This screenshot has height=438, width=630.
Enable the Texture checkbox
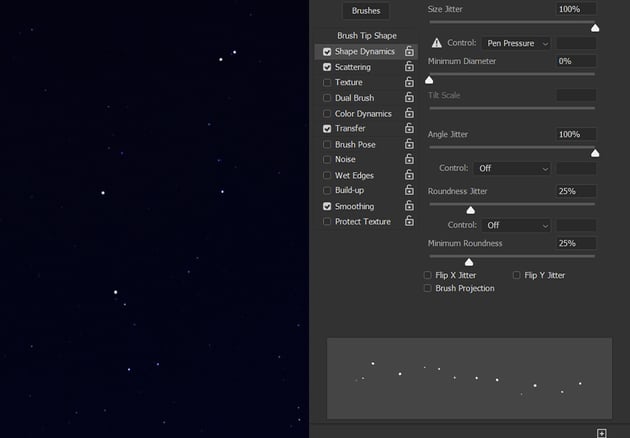[x=327, y=82]
